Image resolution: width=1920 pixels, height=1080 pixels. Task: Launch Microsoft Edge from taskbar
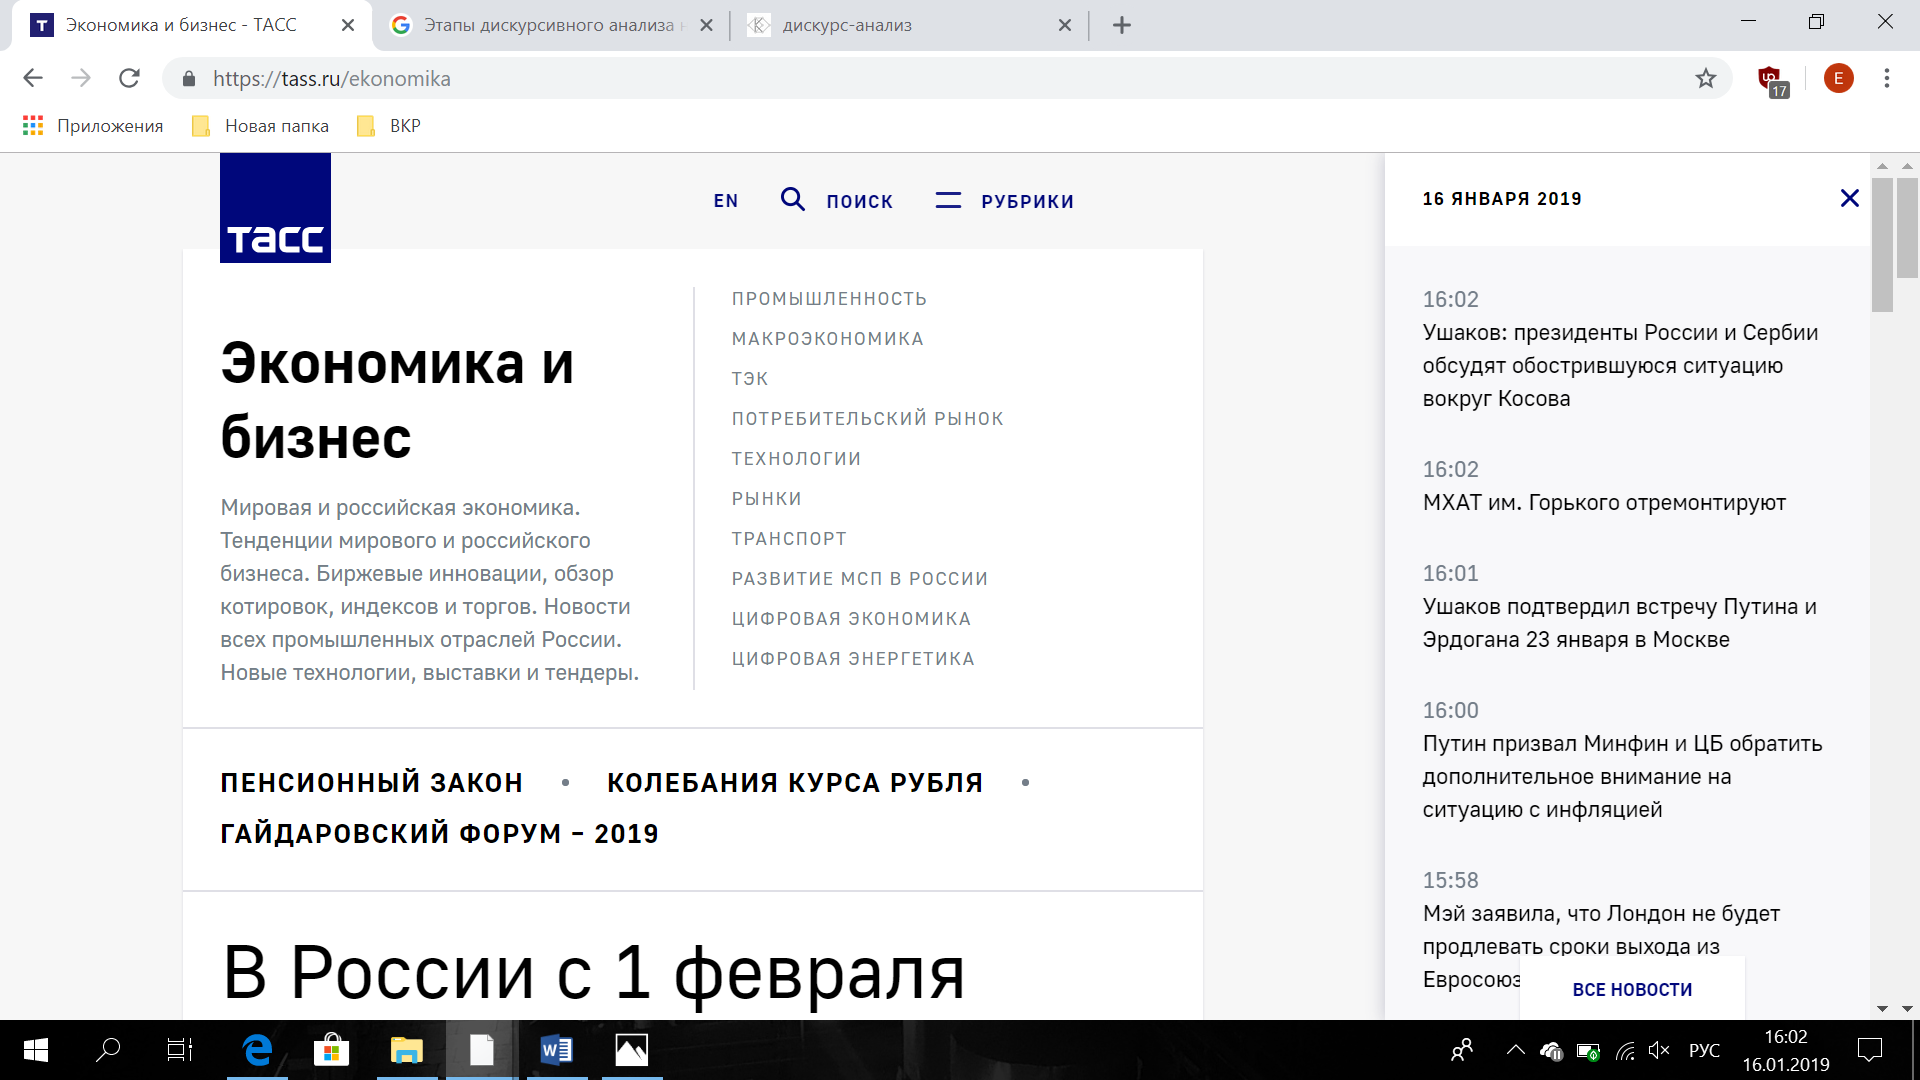tap(257, 1050)
